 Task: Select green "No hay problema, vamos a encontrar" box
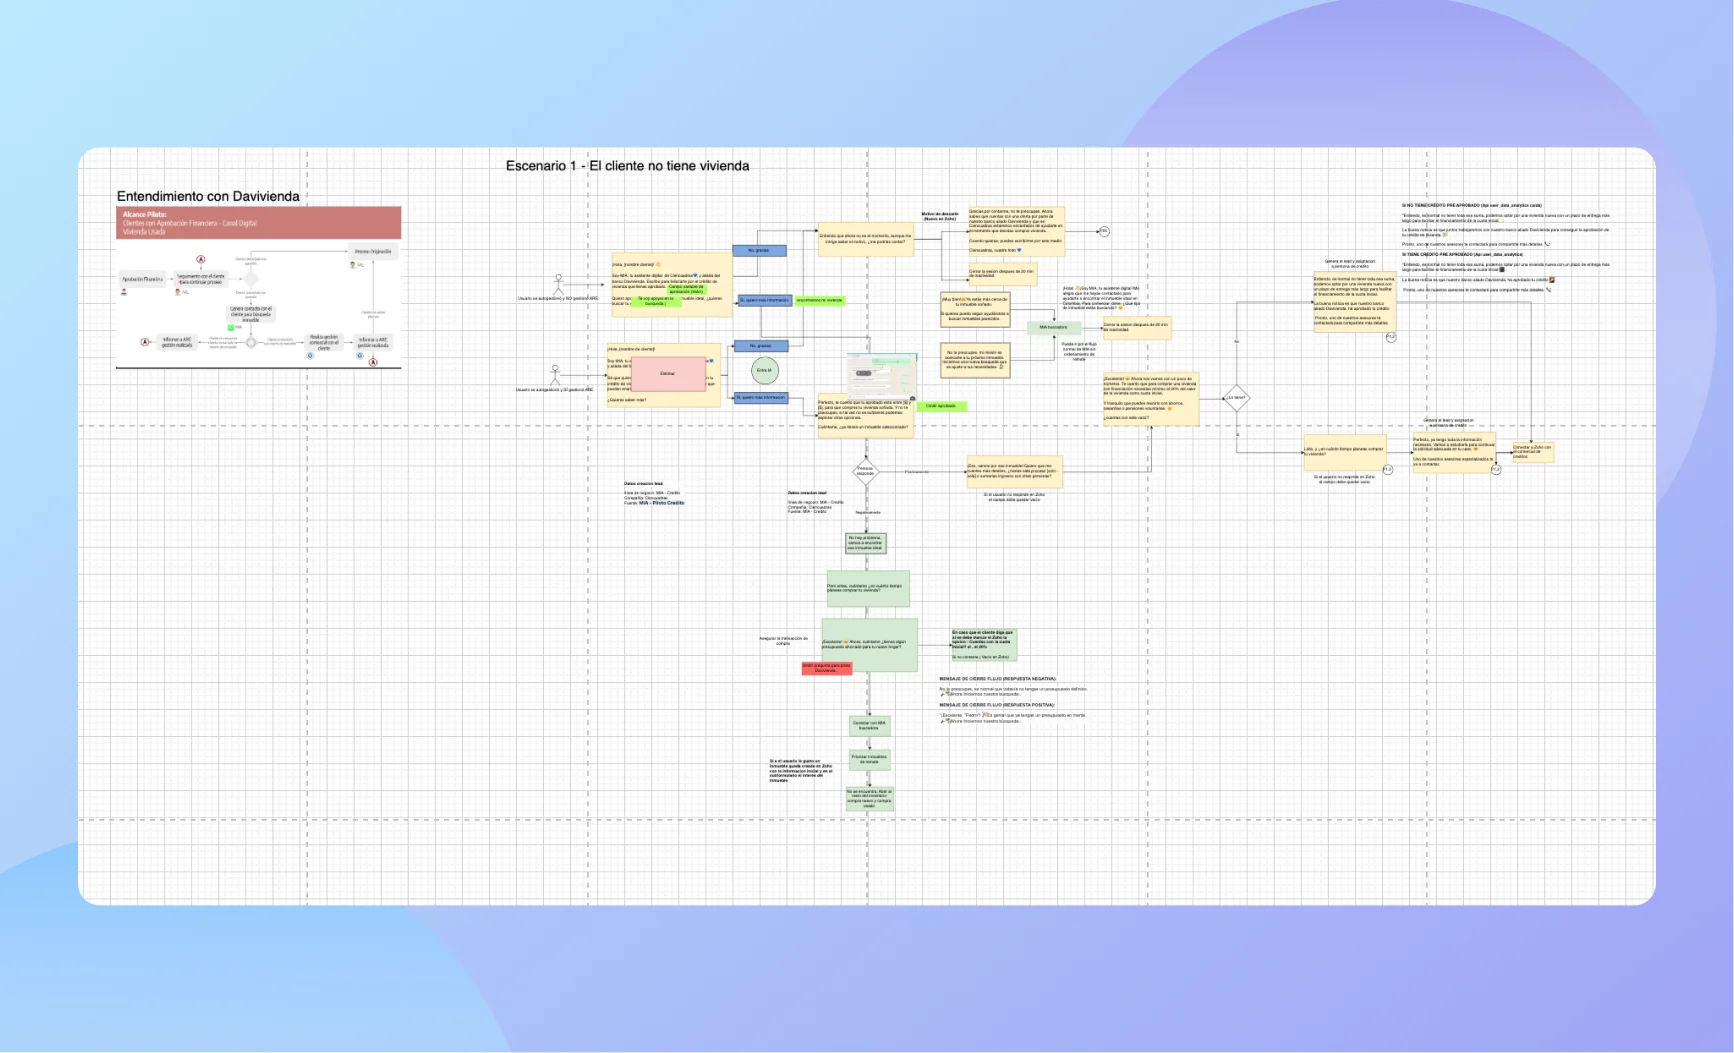[866, 543]
